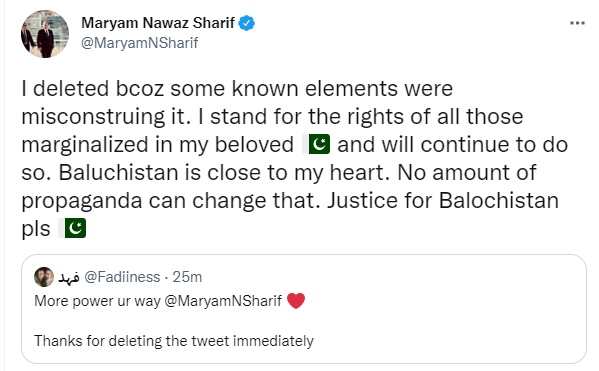This screenshot has height=371, width=599.
Task: Open the quoted tweet via 'Thanks for deleting' line
Action: [x=174, y=340]
